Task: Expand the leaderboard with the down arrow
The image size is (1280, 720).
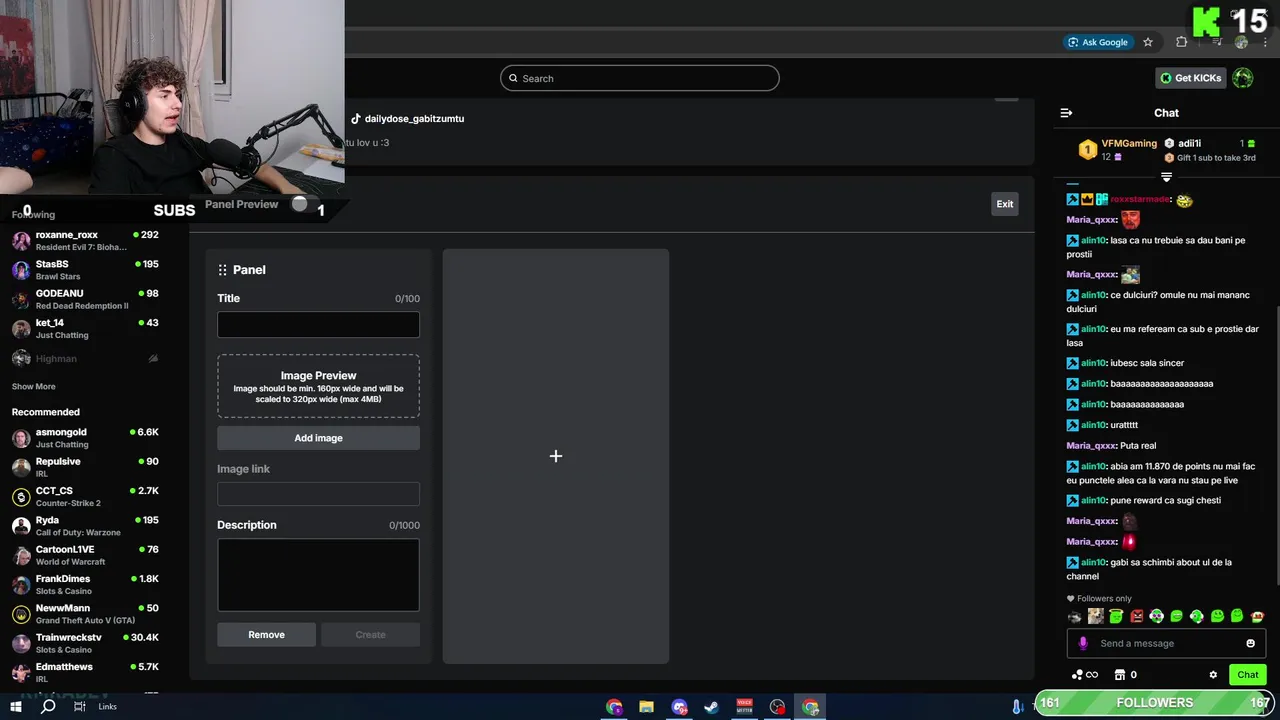Action: (1166, 177)
